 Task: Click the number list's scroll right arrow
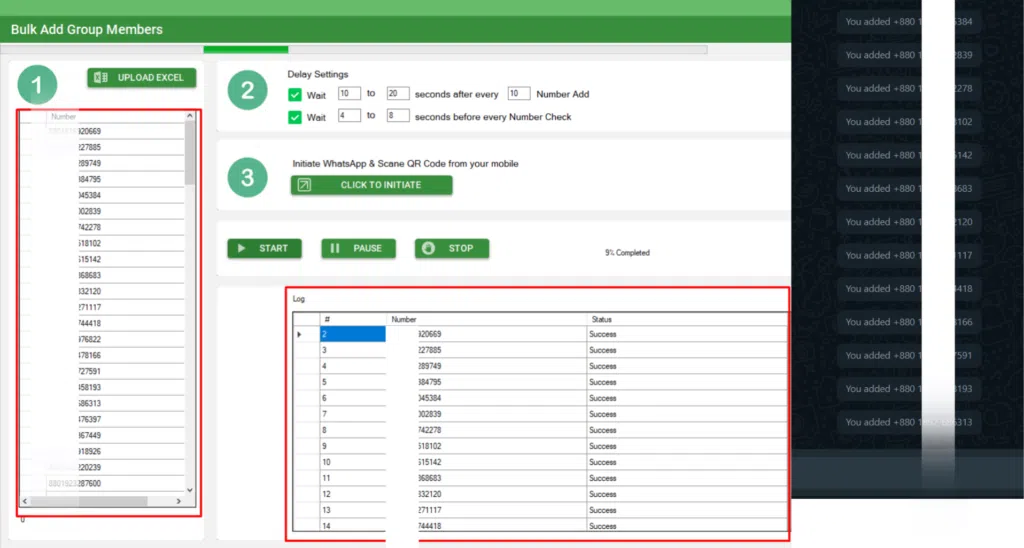[178, 501]
